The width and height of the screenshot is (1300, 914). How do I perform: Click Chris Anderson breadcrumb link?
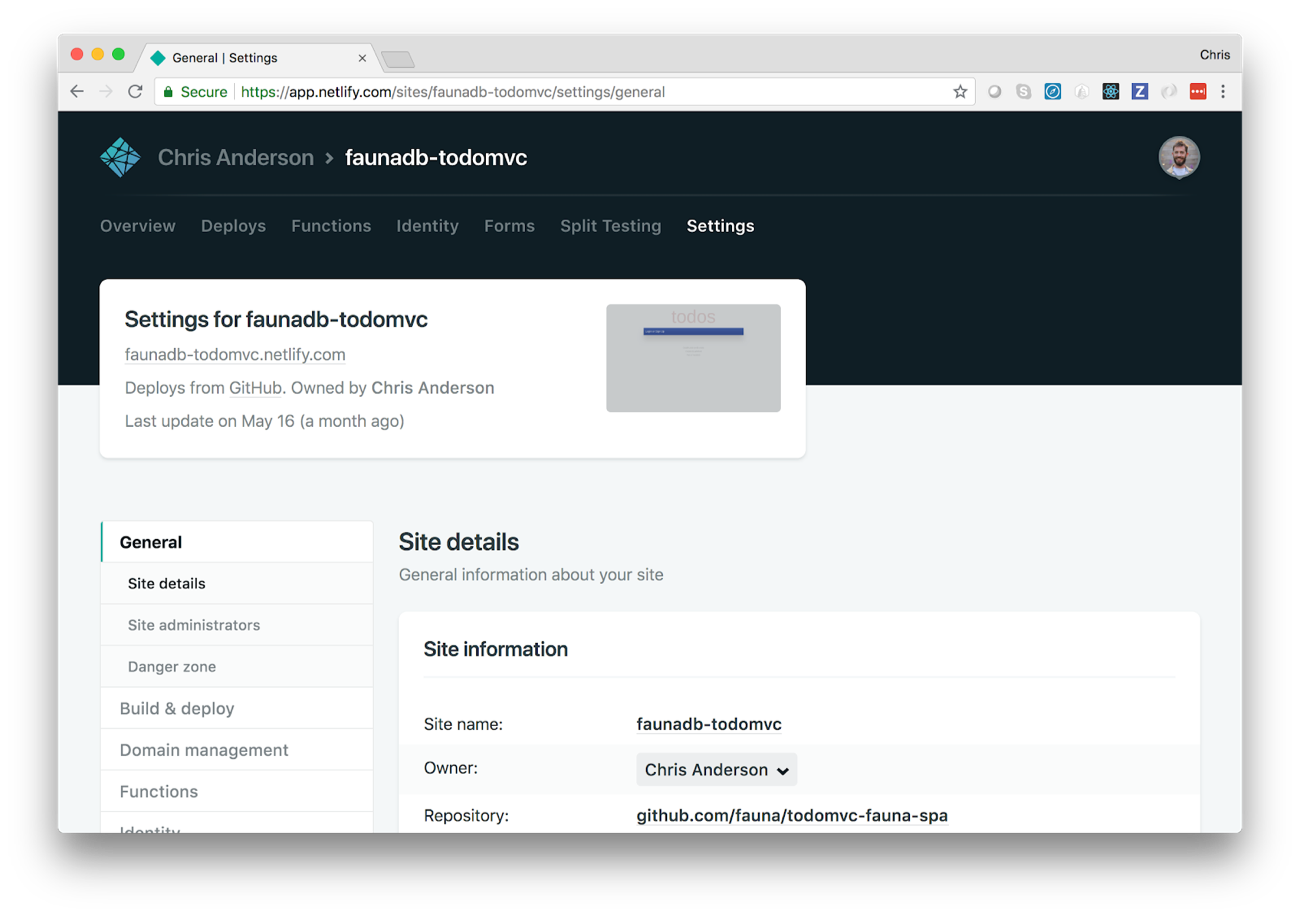coord(236,158)
